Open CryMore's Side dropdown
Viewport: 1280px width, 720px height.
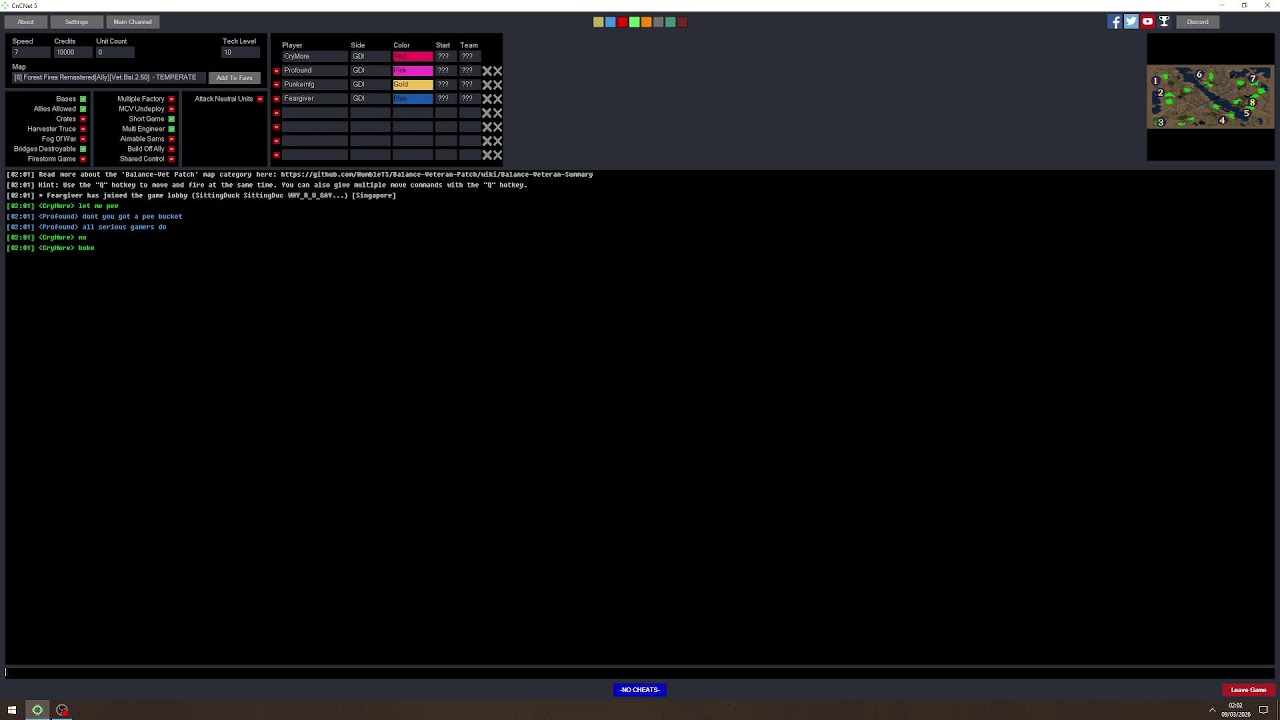click(369, 56)
